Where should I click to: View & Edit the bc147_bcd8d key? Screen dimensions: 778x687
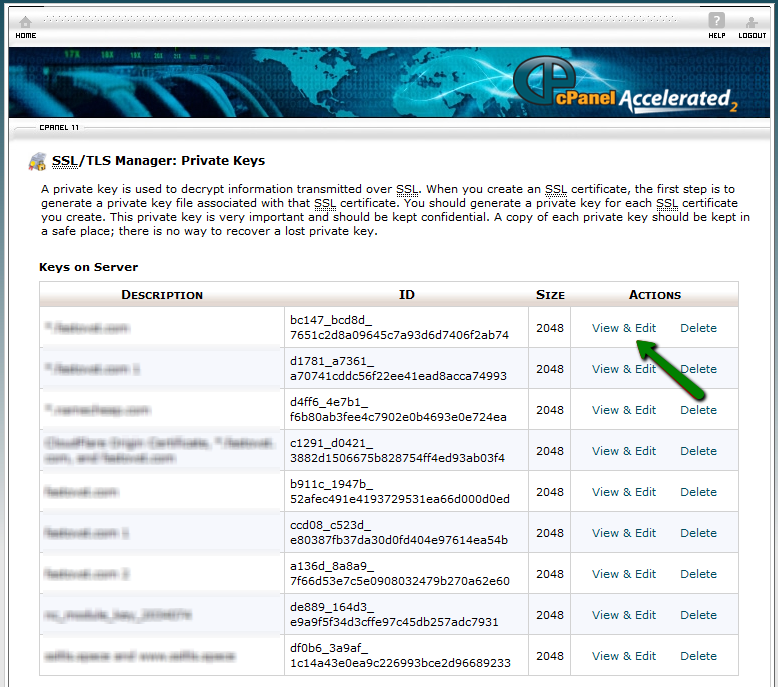pos(623,328)
